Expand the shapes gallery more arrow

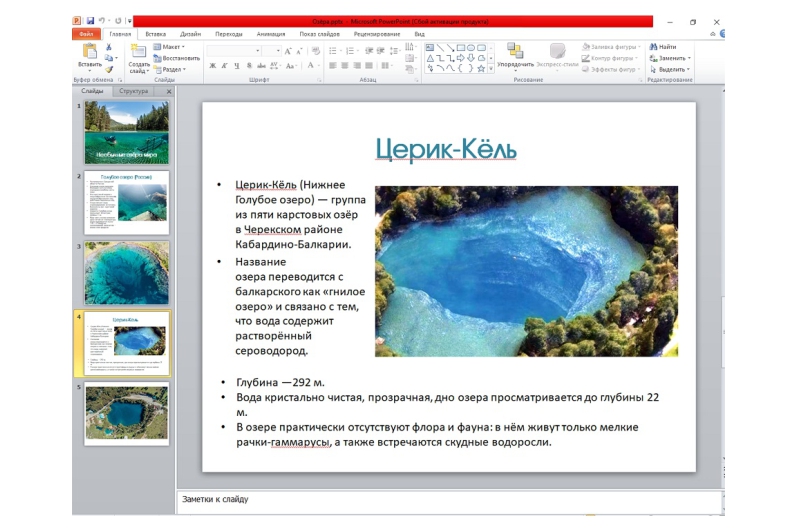tap(491, 69)
